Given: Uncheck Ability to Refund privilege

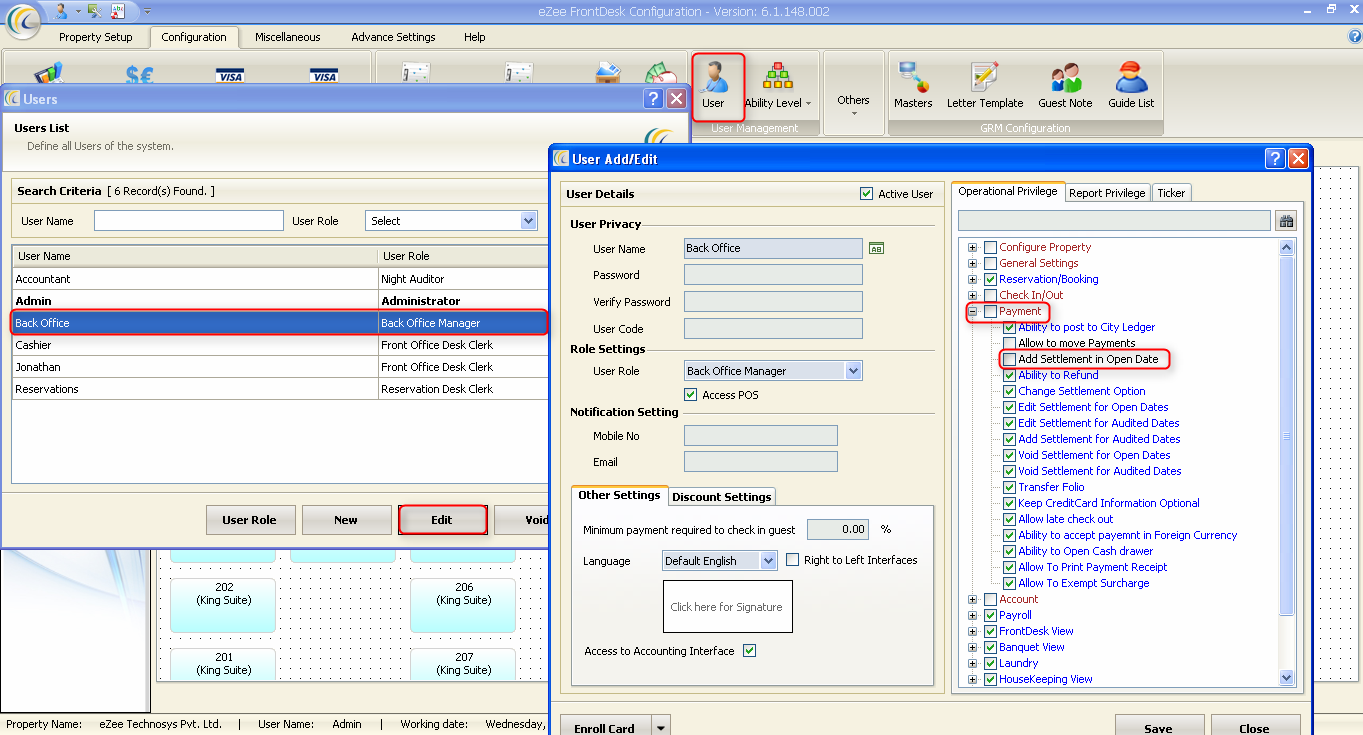Looking at the screenshot, I should (x=1010, y=375).
